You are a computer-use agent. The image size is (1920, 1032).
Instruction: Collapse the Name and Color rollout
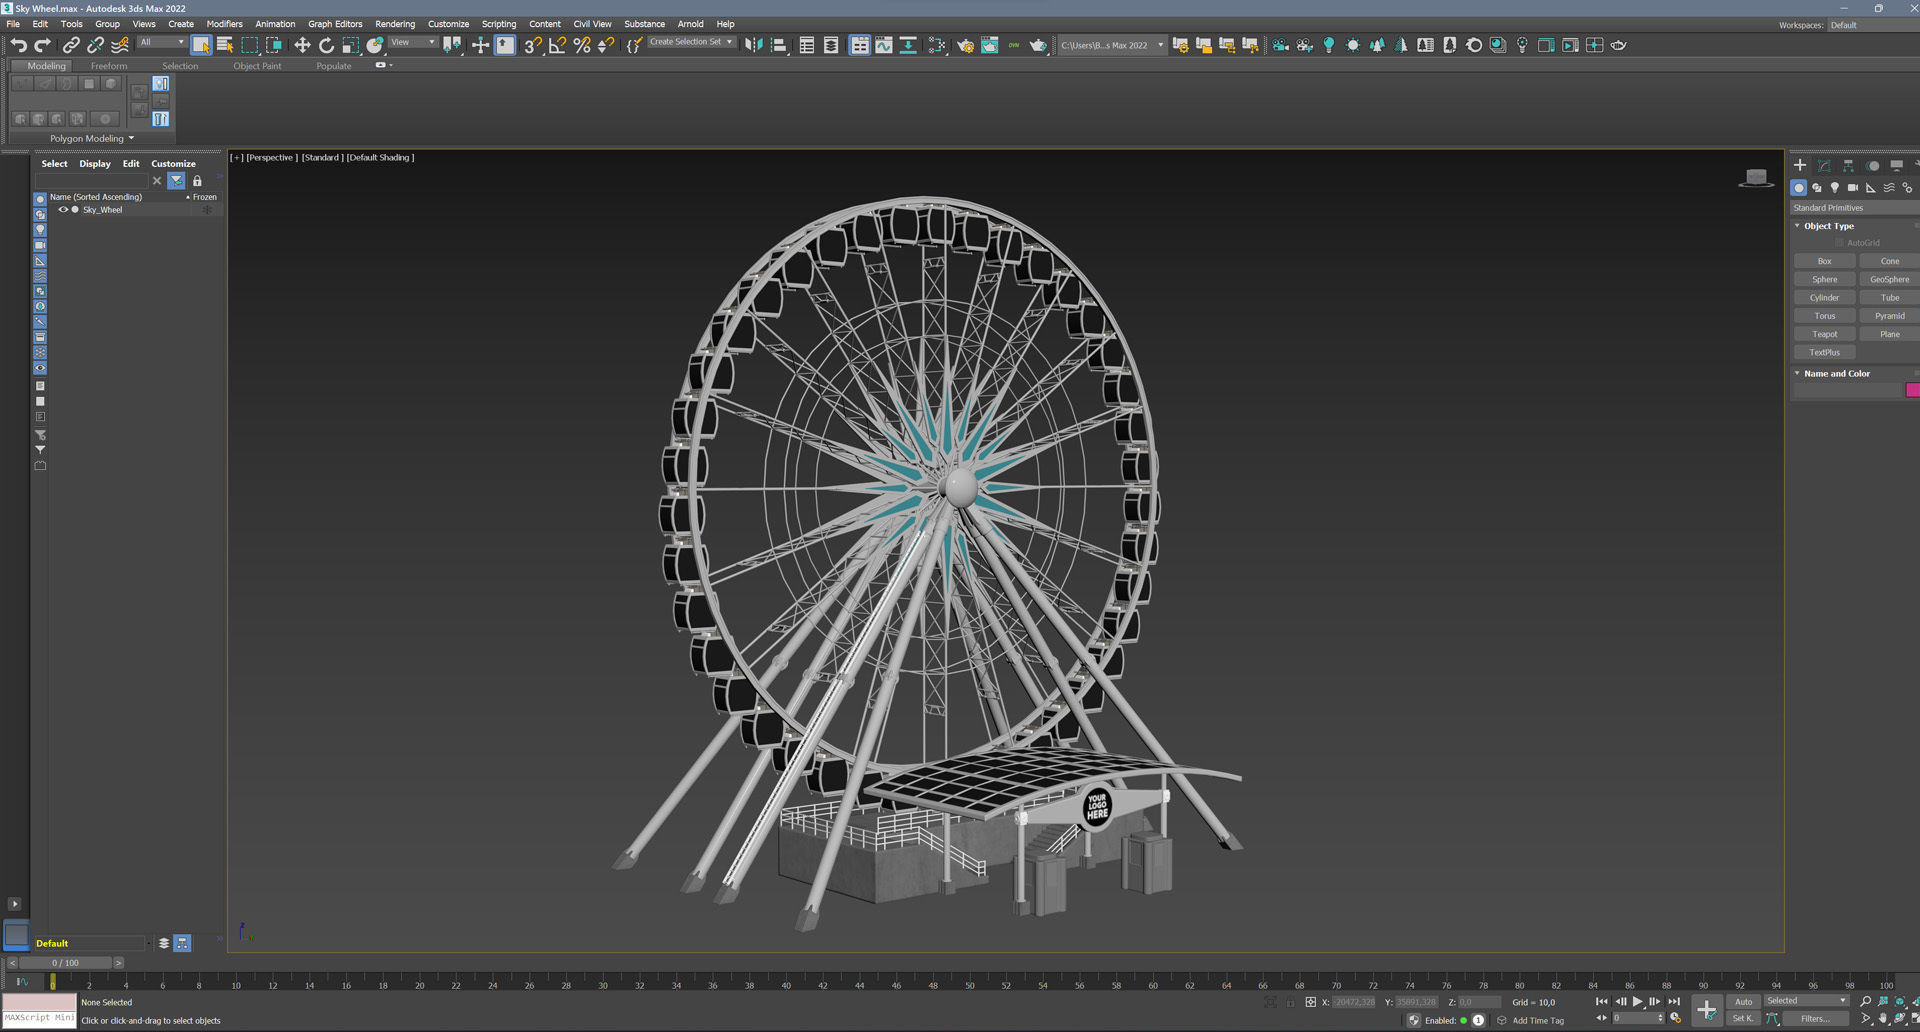(1836, 373)
